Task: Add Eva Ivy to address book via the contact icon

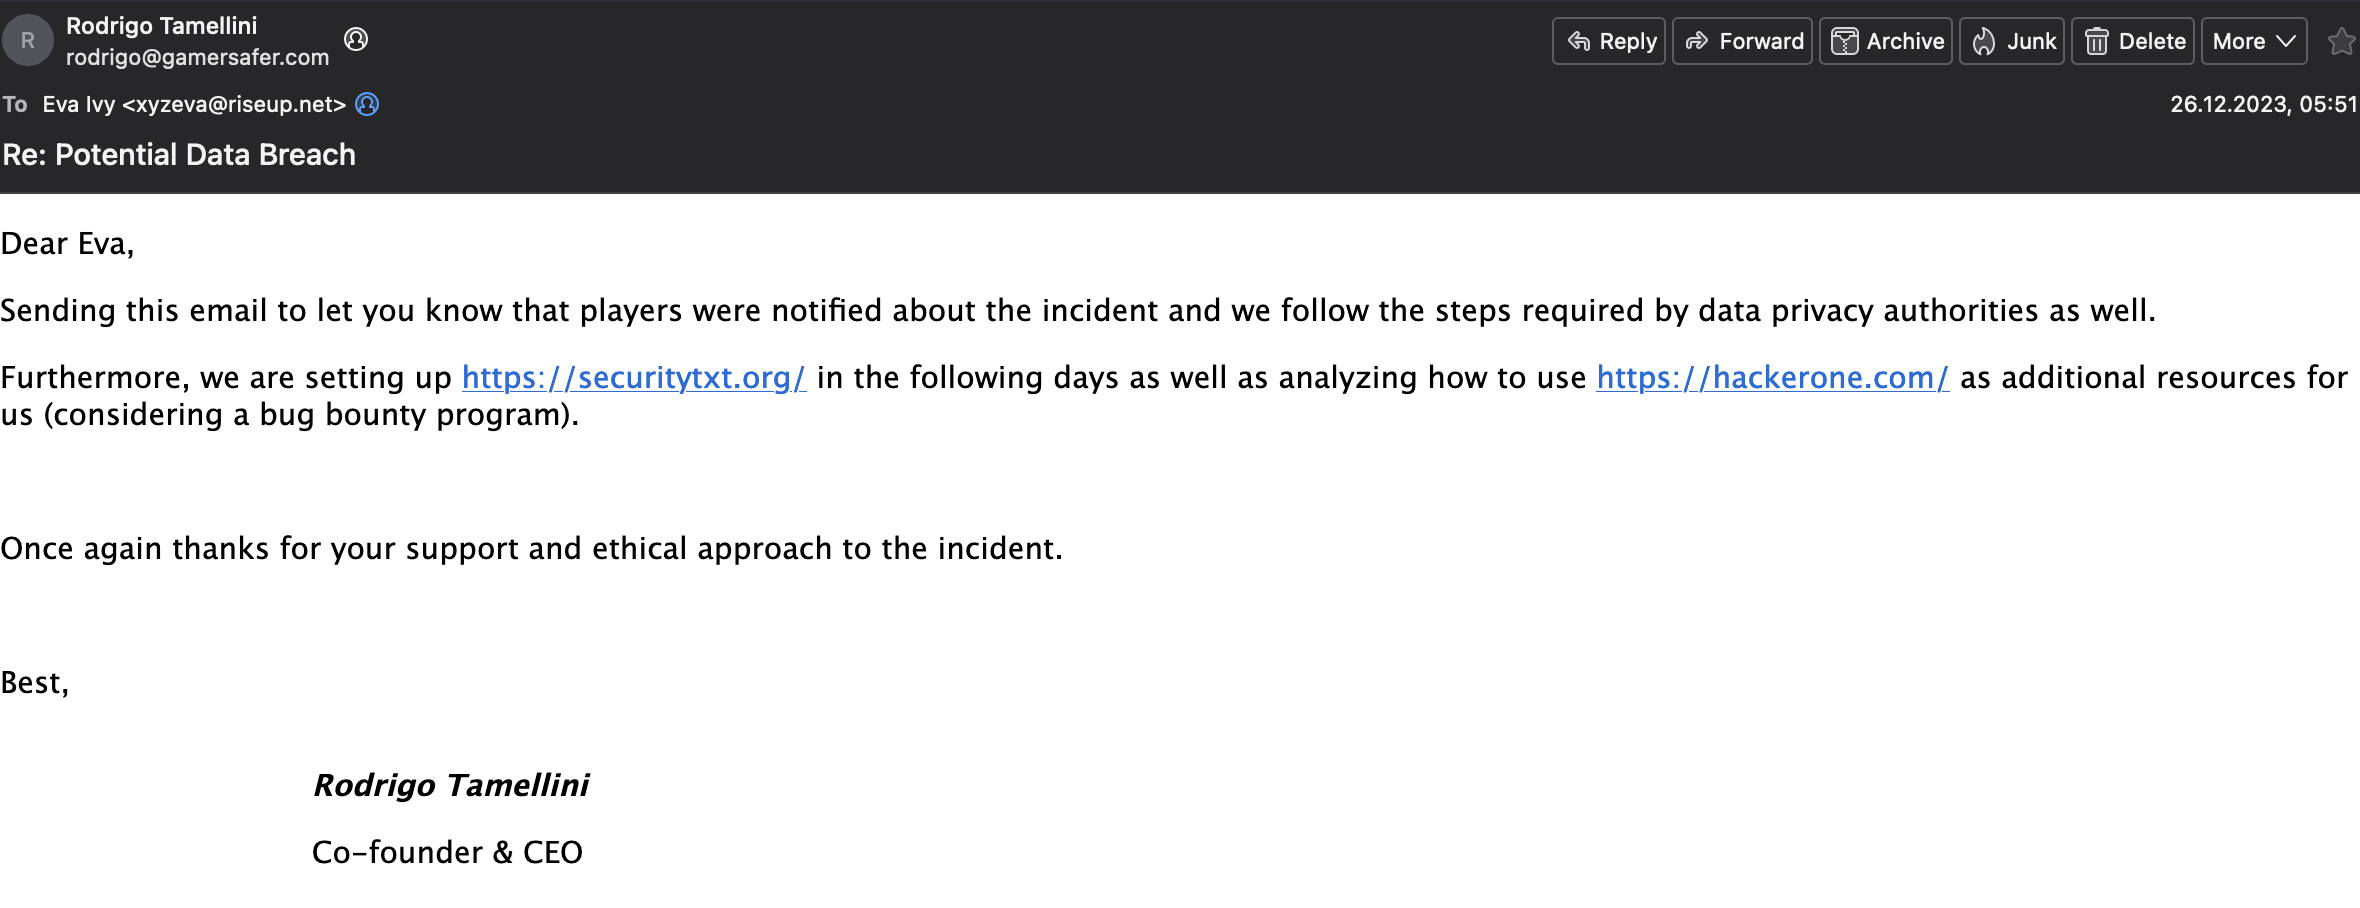Action: 368,104
